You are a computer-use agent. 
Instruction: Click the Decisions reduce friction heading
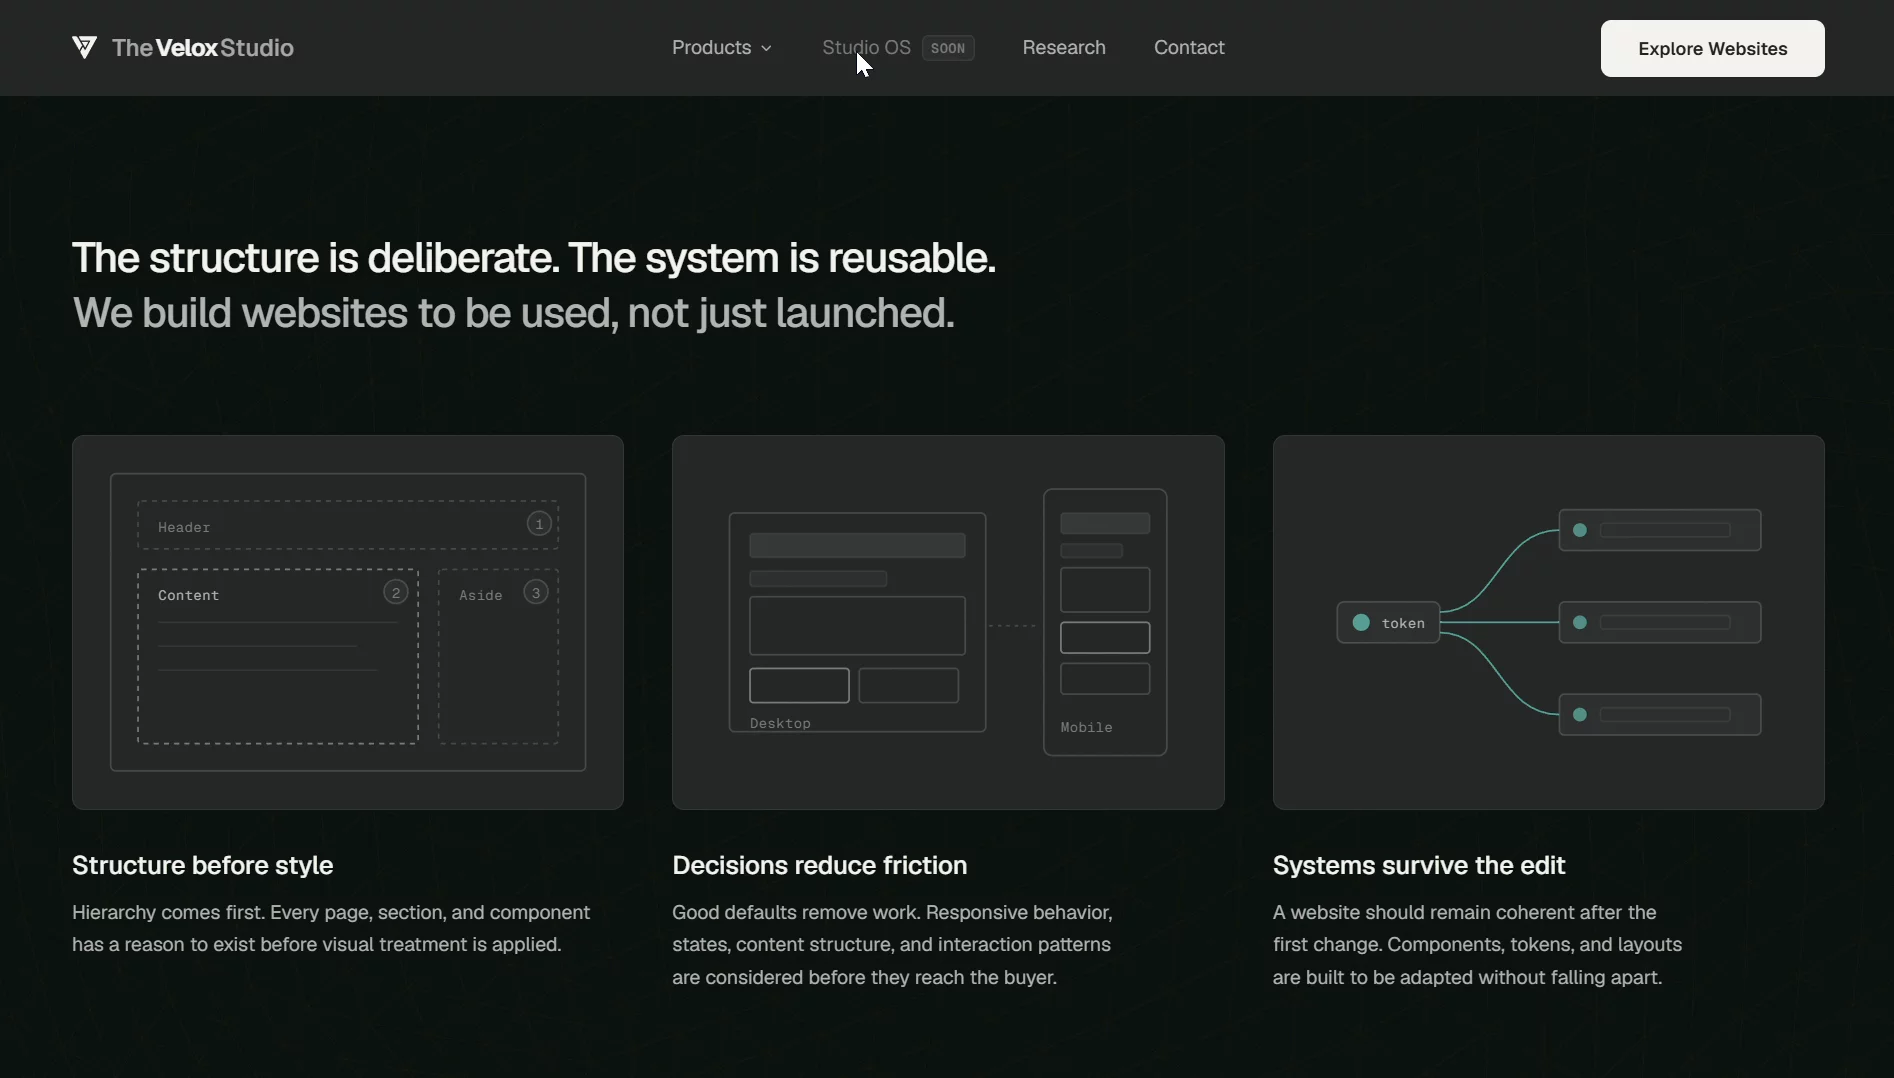coord(819,865)
